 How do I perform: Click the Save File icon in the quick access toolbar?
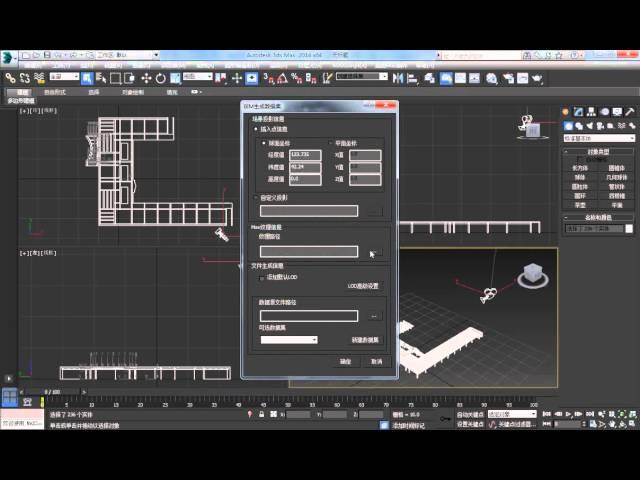pyautogui.click(x=47, y=55)
